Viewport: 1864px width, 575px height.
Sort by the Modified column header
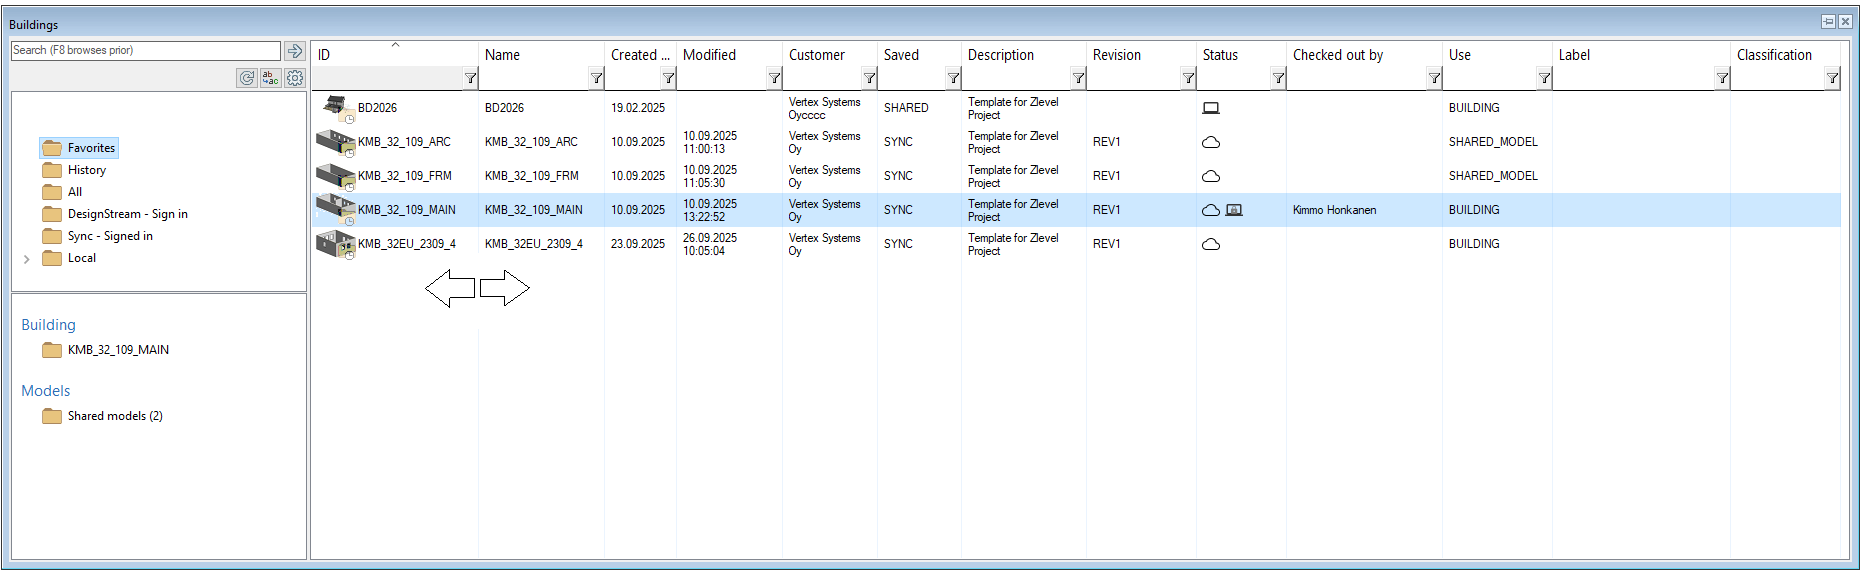(709, 55)
